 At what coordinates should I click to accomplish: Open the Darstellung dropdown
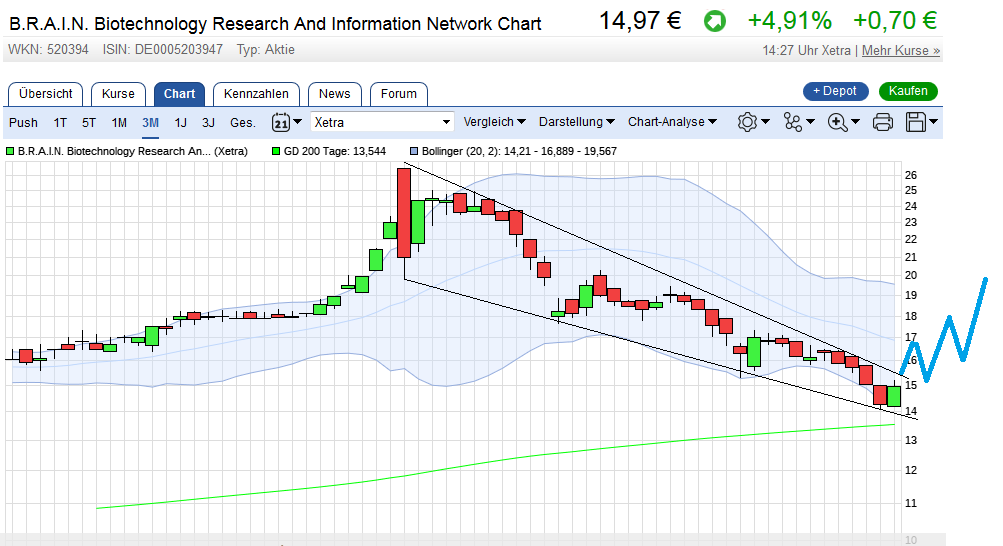tap(576, 122)
